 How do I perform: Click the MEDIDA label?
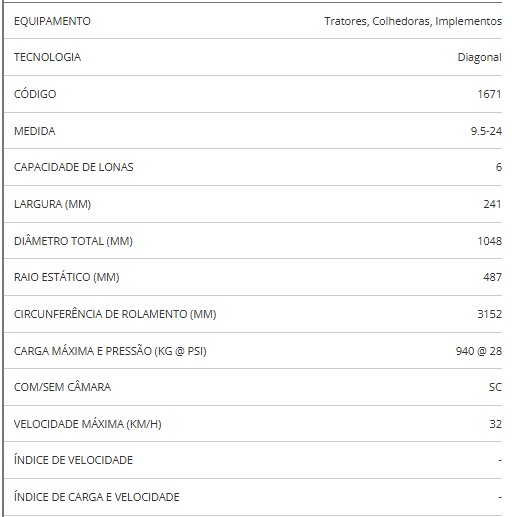click(x=35, y=131)
